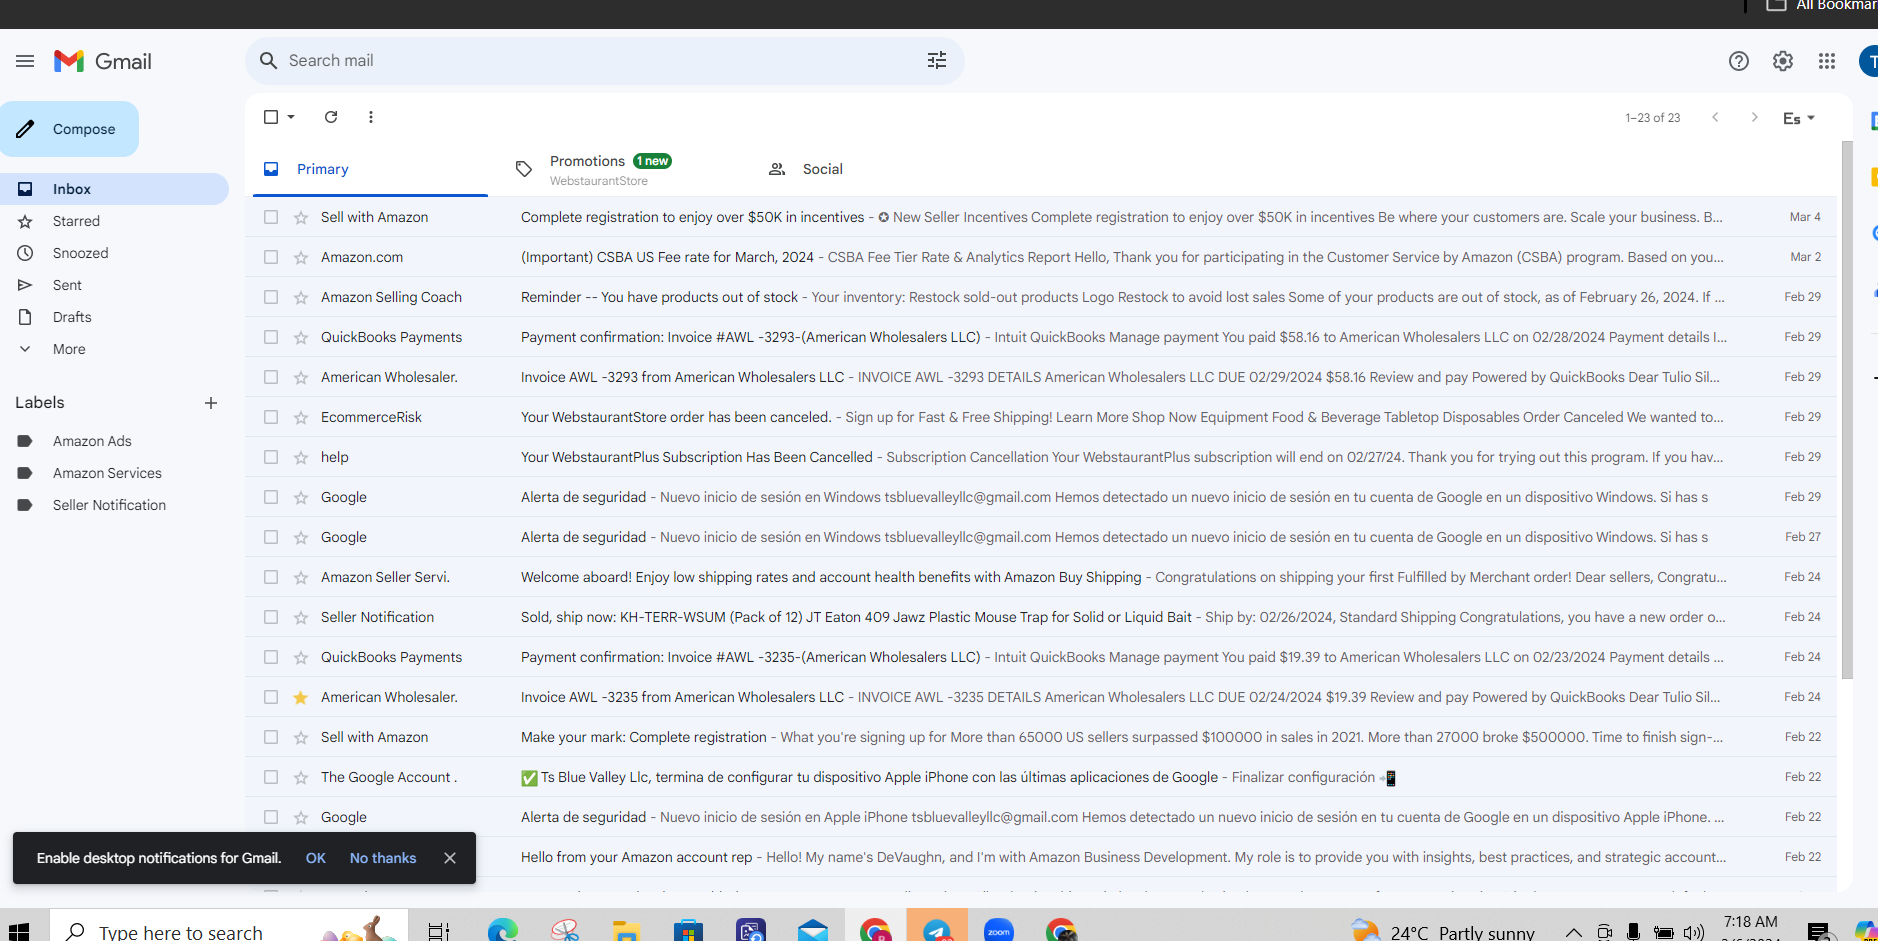Open the Hello from your Amazon account rep email
The image size is (1878, 941).
[x=1040, y=857]
